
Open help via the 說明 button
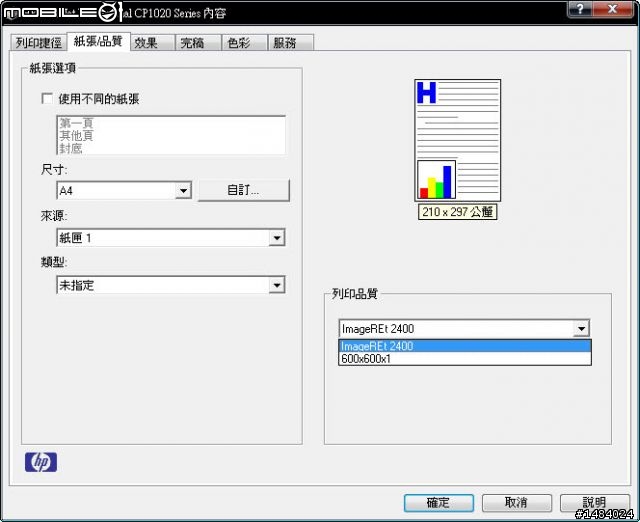(x=595, y=503)
